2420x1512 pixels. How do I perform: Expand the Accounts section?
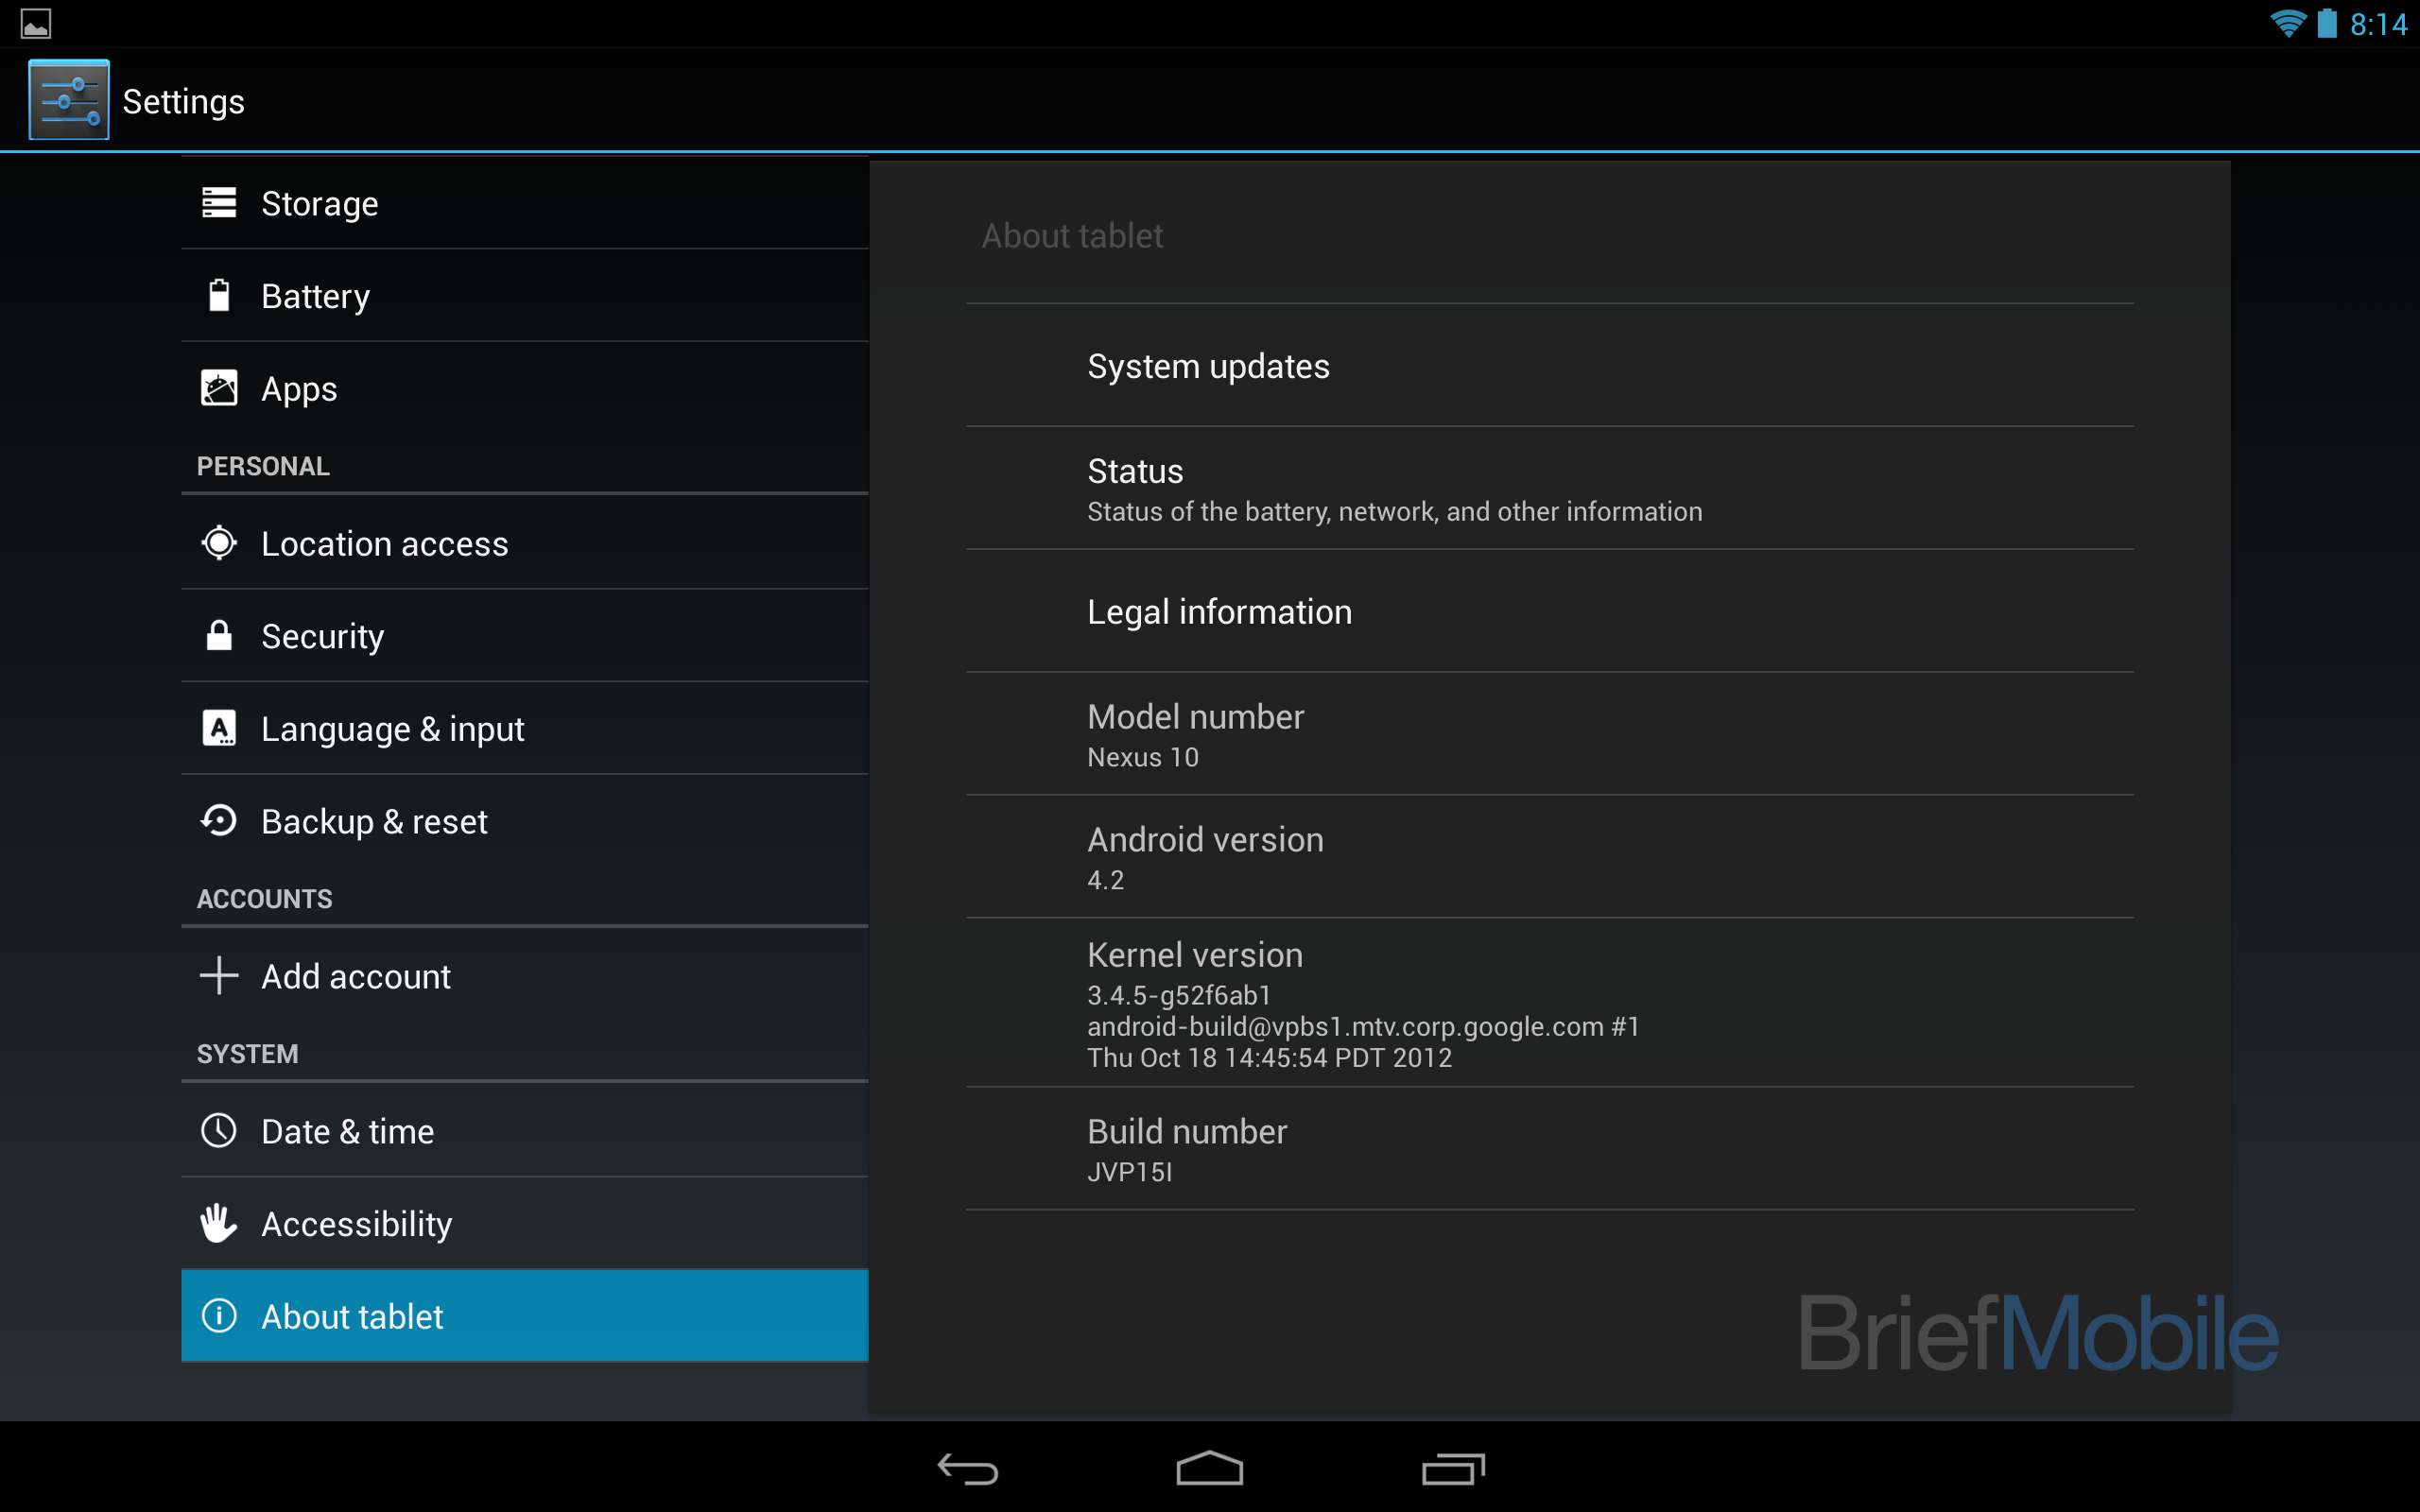[261, 899]
